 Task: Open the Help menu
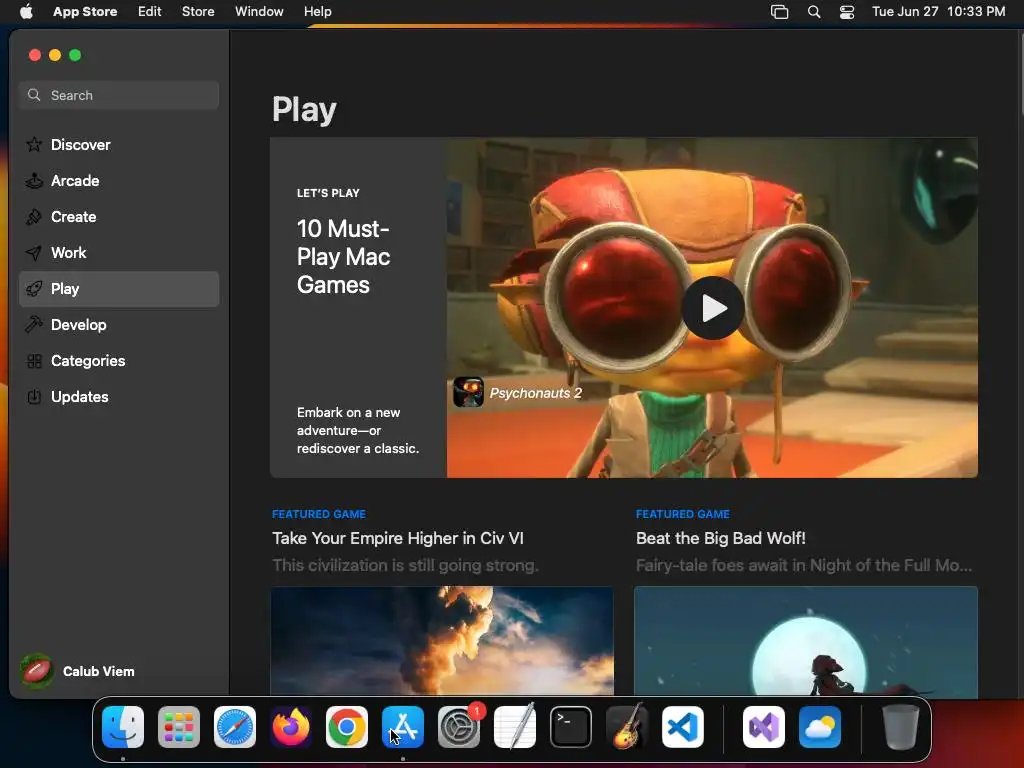tap(317, 12)
